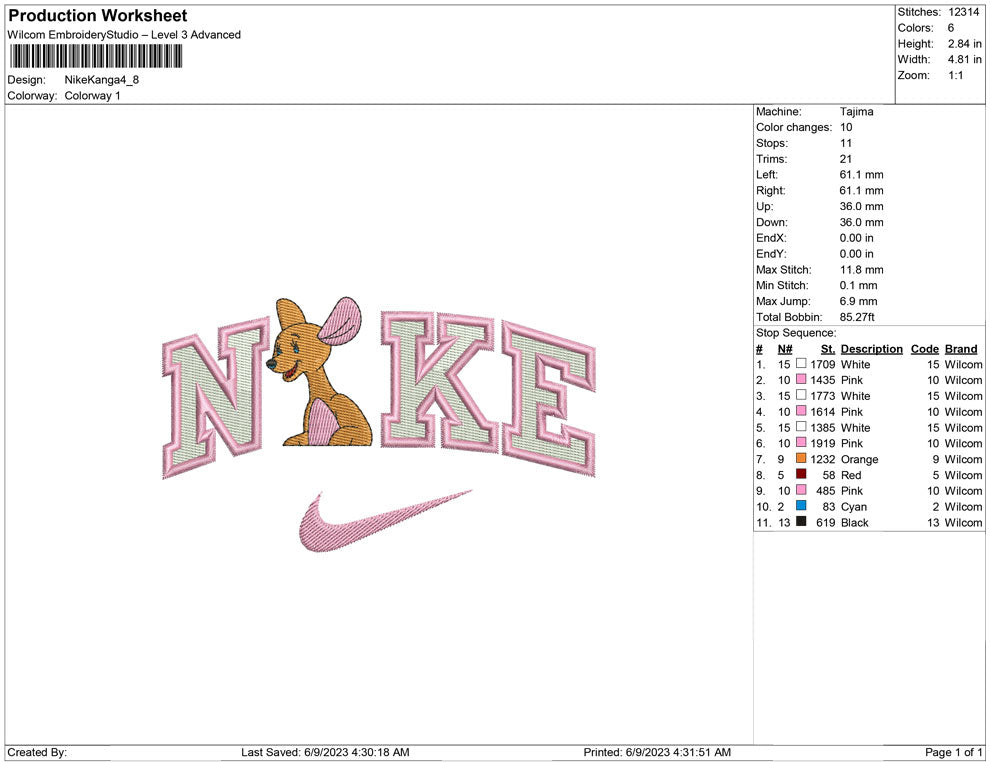Click the Brand column header

coord(961,349)
